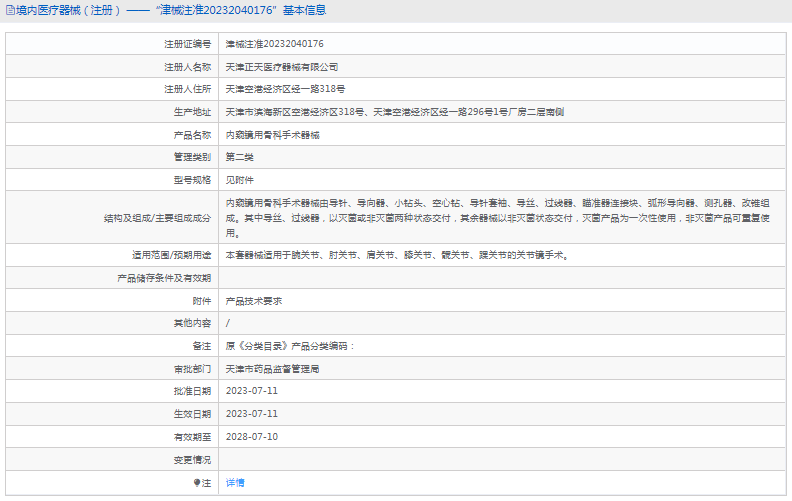Image resolution: width=792 pixels, height=501 pixels.
Task: Click the 产品名称 row label
Action: click(192, 135)
